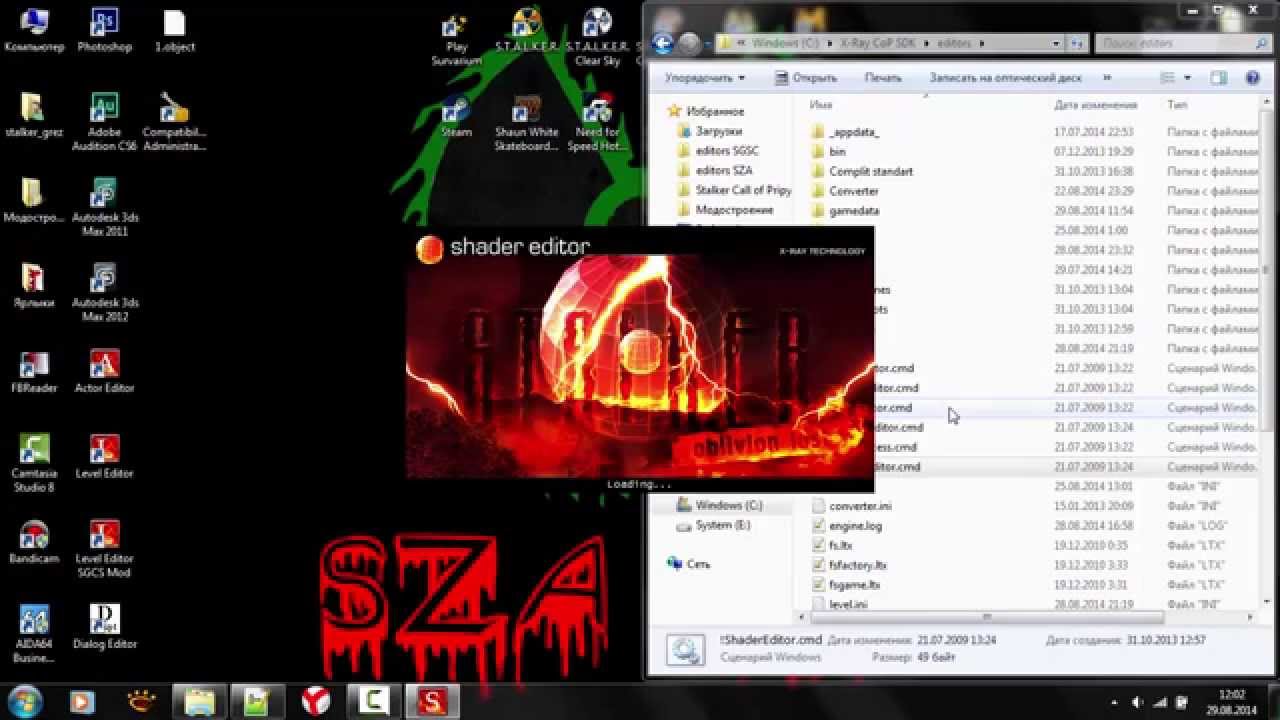Open the Photoshop desktop shortcut
1280x720 pixels.
(x=104, y=30)
